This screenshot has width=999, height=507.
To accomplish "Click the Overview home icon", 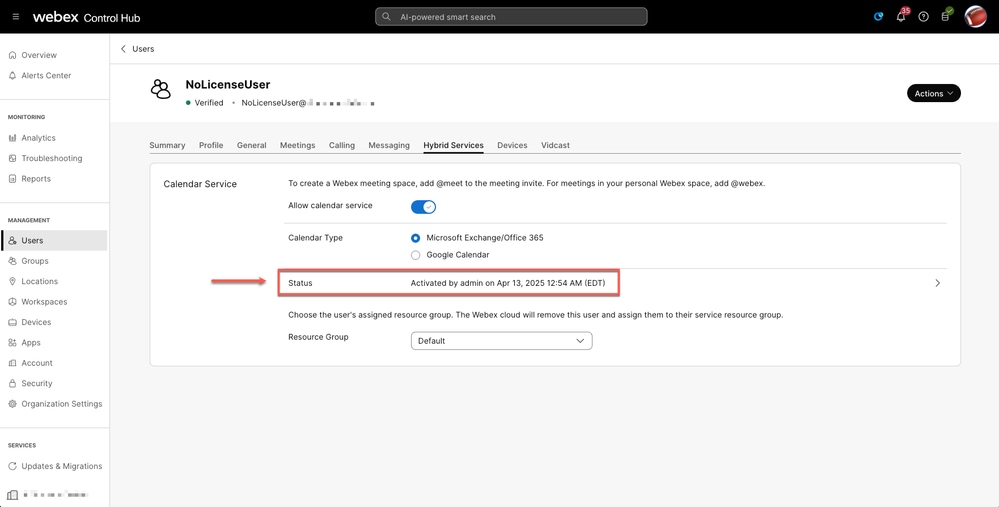I will point(13,55).
